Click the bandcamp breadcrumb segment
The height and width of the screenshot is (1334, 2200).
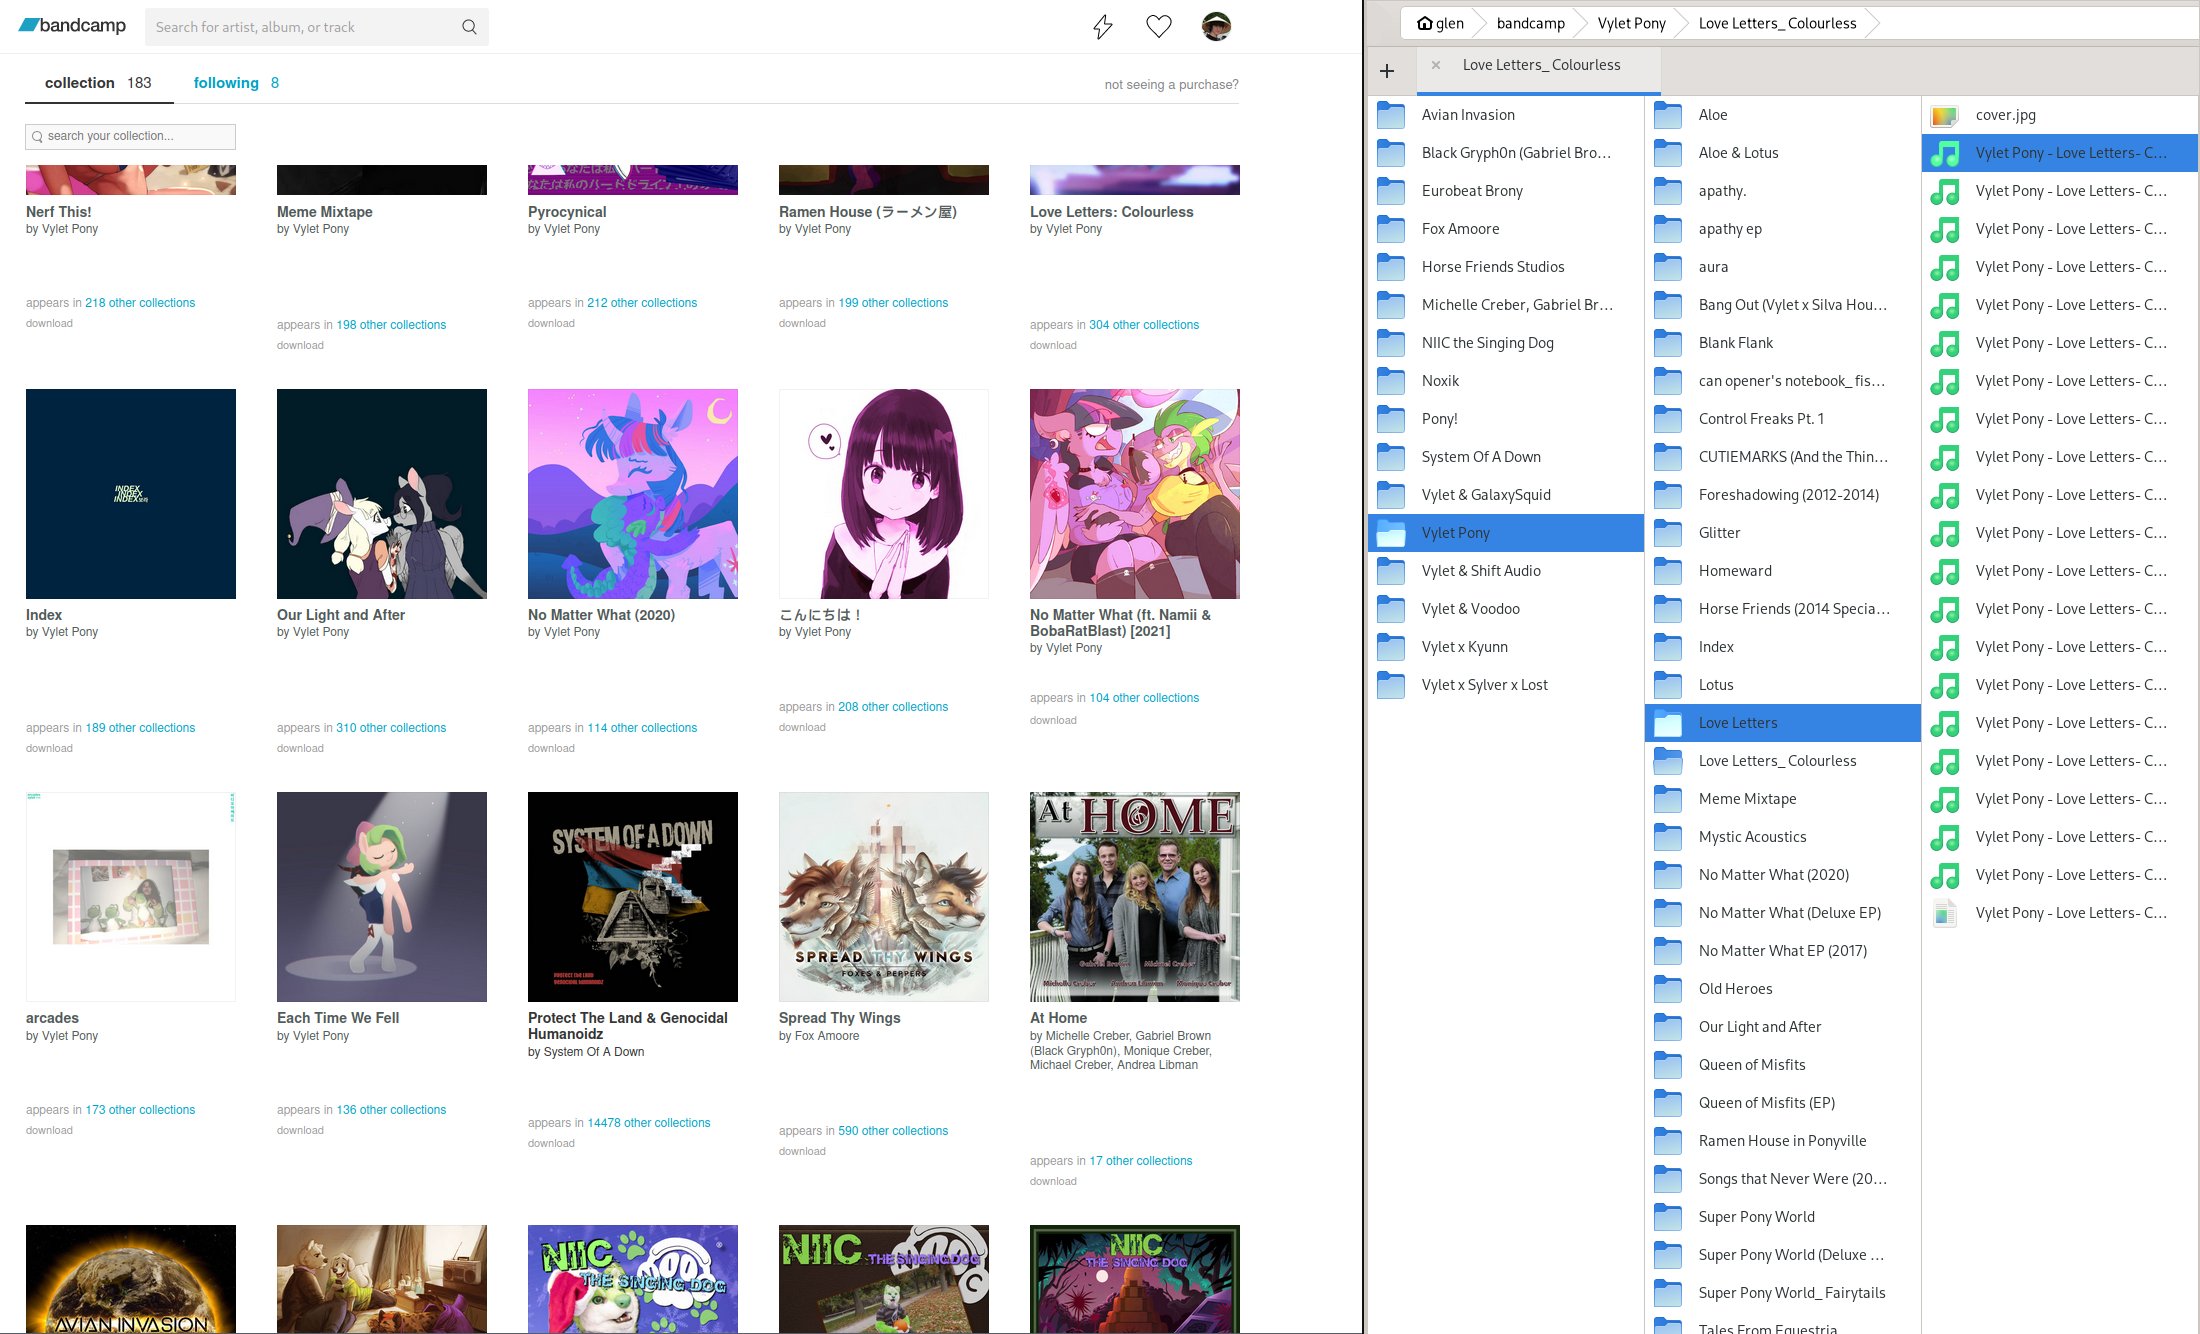pos(1530,23)
